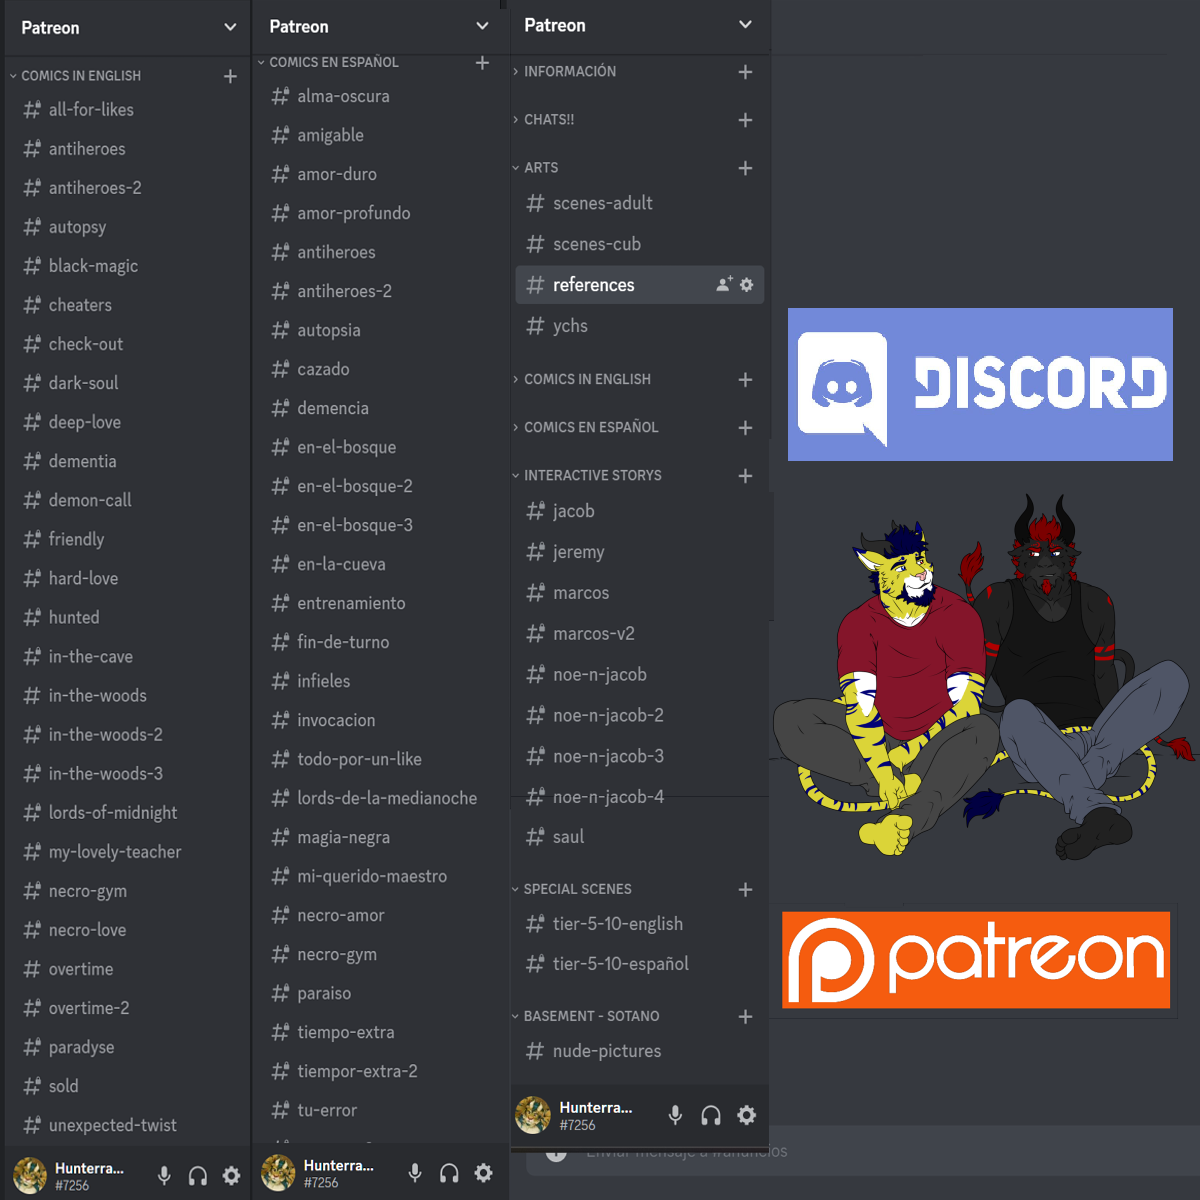Click the Discord logo banner
The image size is (1200, 1200).
click(980, 384)
